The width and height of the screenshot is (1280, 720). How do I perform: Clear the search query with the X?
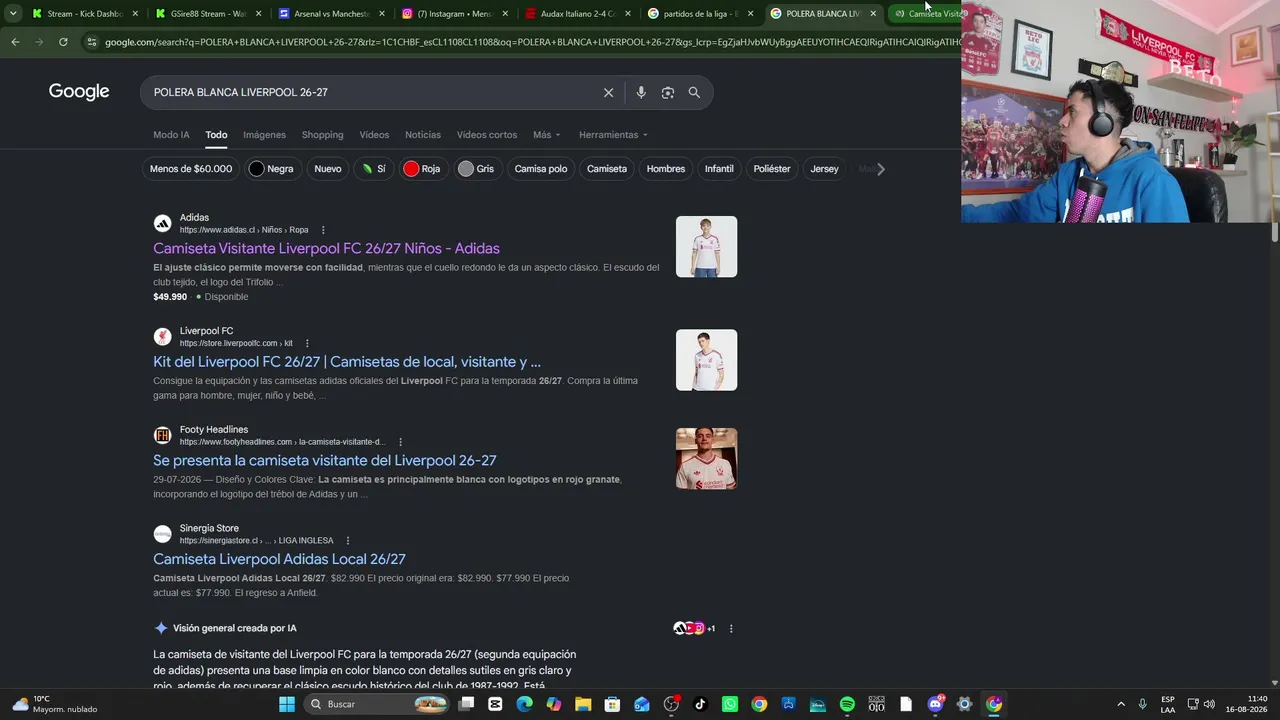pyautogui.click(x=608, y=93)
